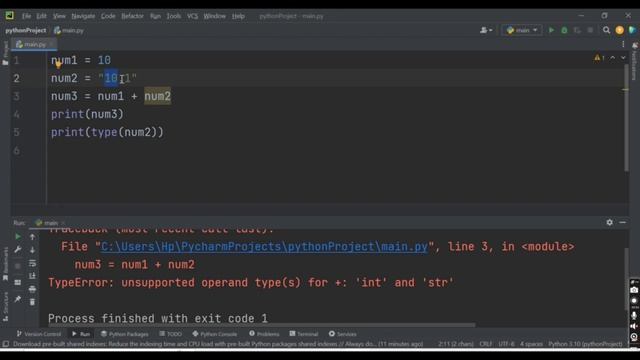Click the Up stack trace arrow
Viewport: 640px width, 360px height.
[x=32, y=237]
